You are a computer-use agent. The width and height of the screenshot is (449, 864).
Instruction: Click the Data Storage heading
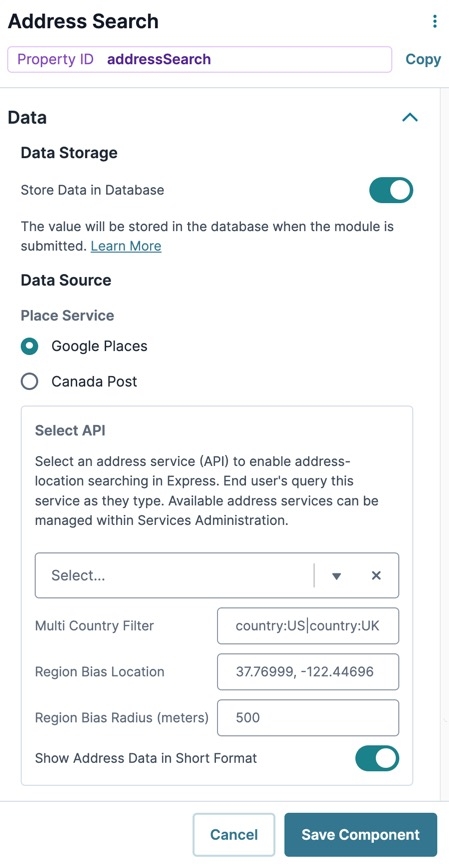(x=69, y=153)
